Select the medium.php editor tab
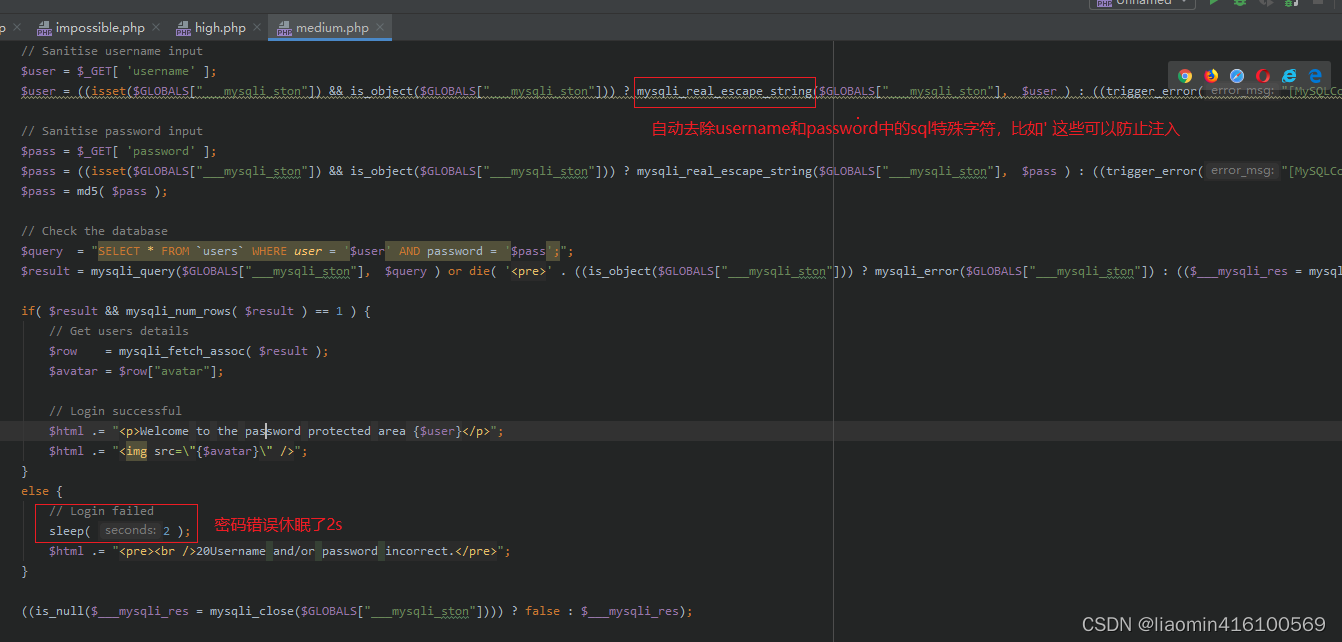1342x642 pixels. click(332, 28)
